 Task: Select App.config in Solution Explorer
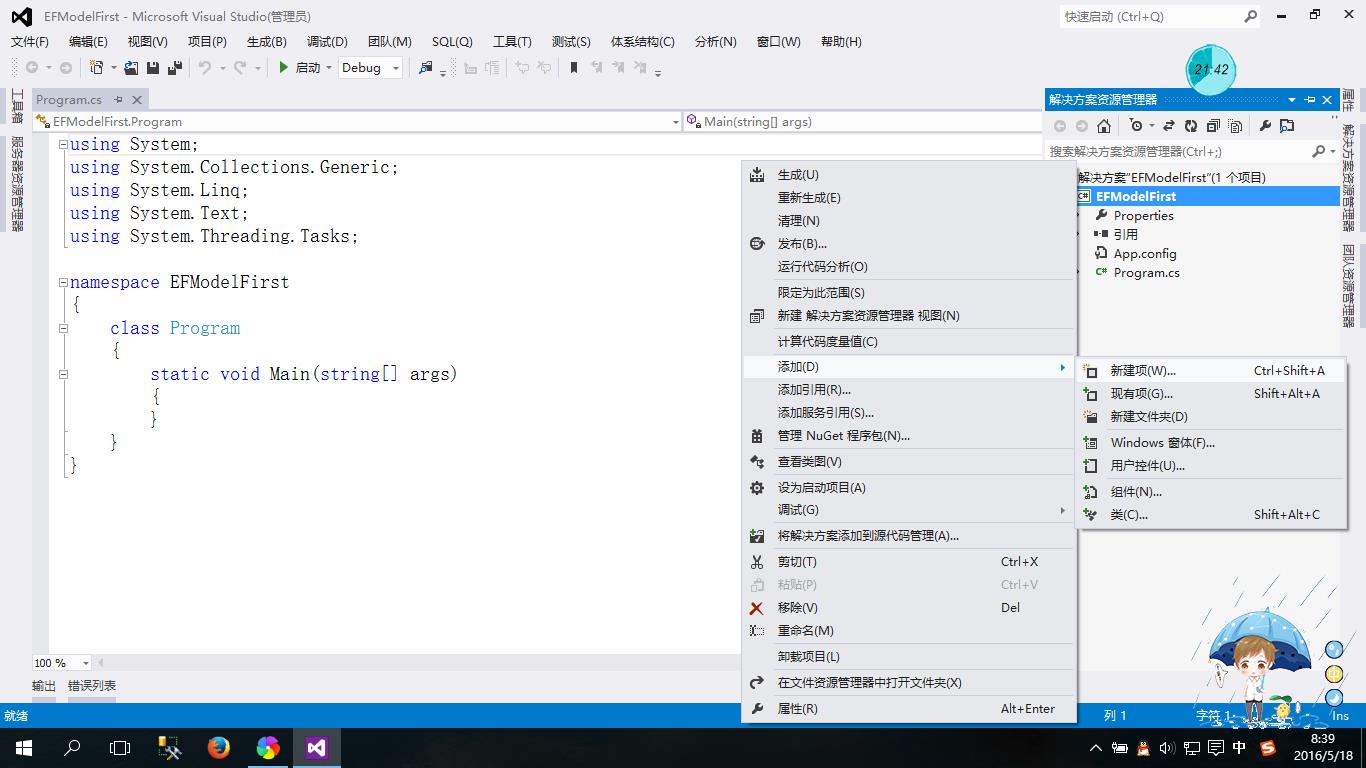1145,254
